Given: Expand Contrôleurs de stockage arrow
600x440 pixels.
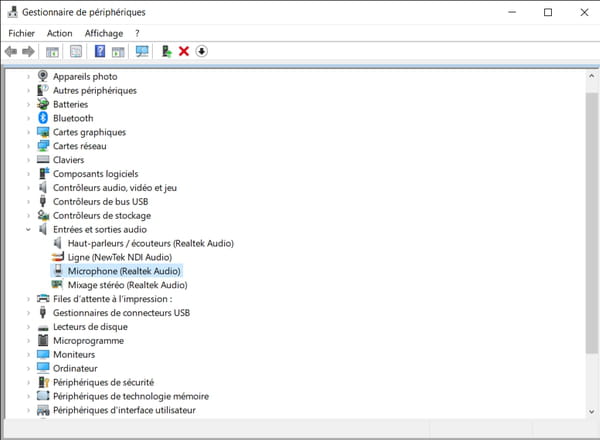Looking at the screenshot, I should click(28, 216).
